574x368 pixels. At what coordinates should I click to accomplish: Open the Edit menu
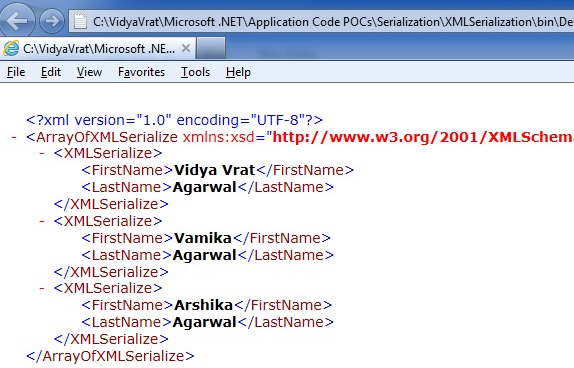[x=51, y=72]
